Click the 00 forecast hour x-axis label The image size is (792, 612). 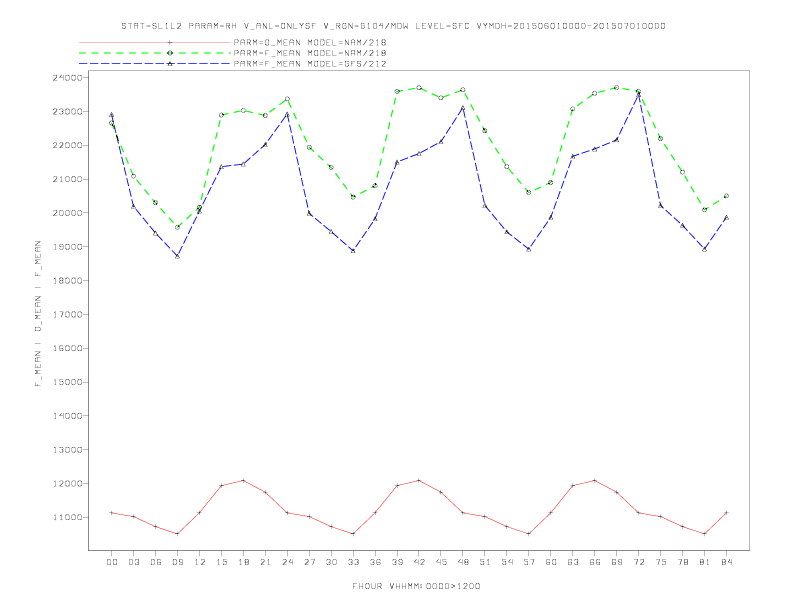[x=112, y=562]
